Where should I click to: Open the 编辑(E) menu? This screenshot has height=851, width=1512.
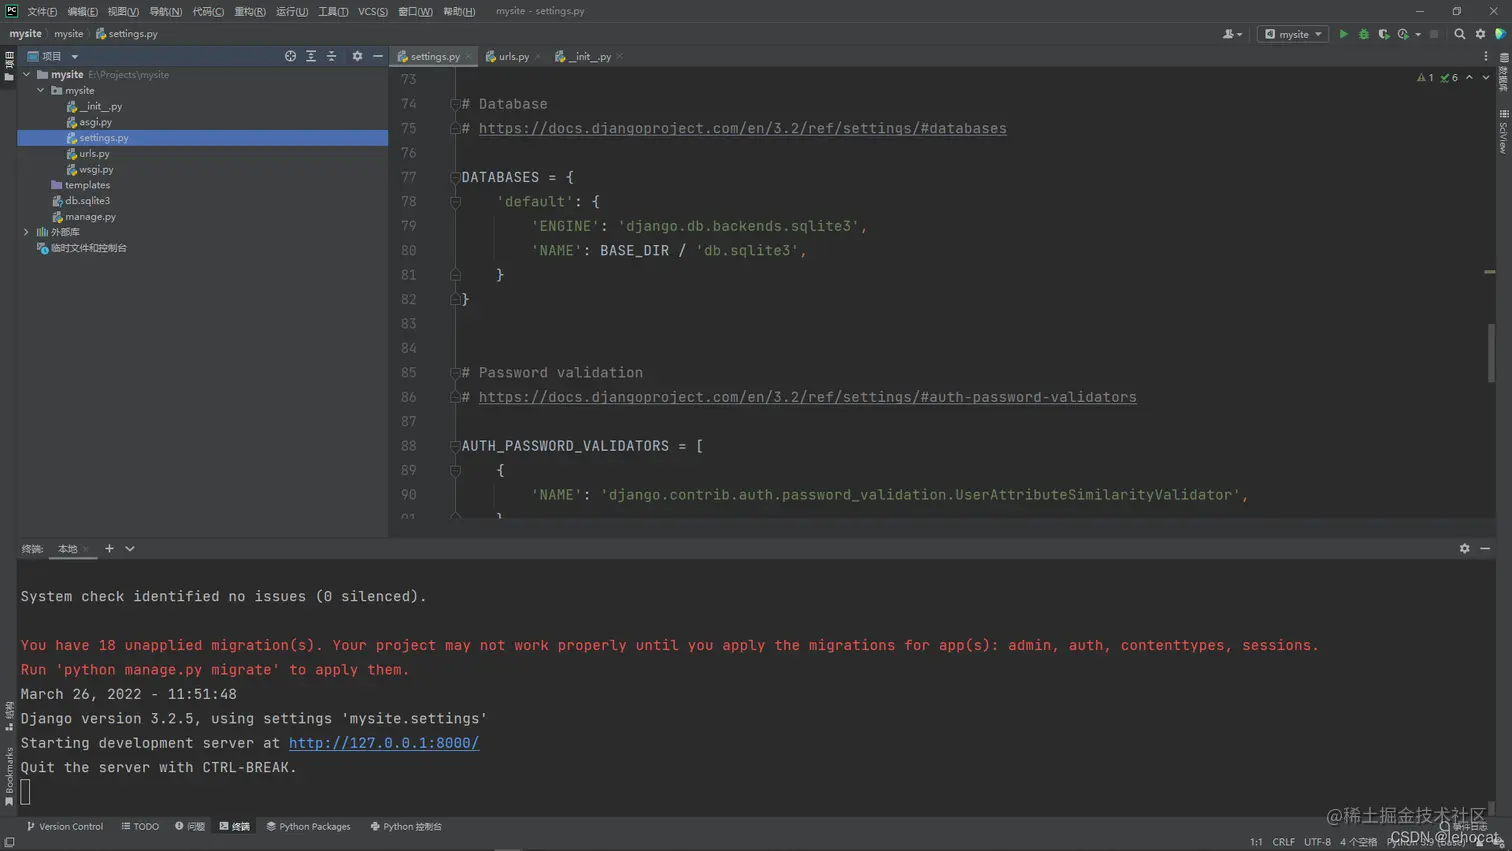[83, 12]
